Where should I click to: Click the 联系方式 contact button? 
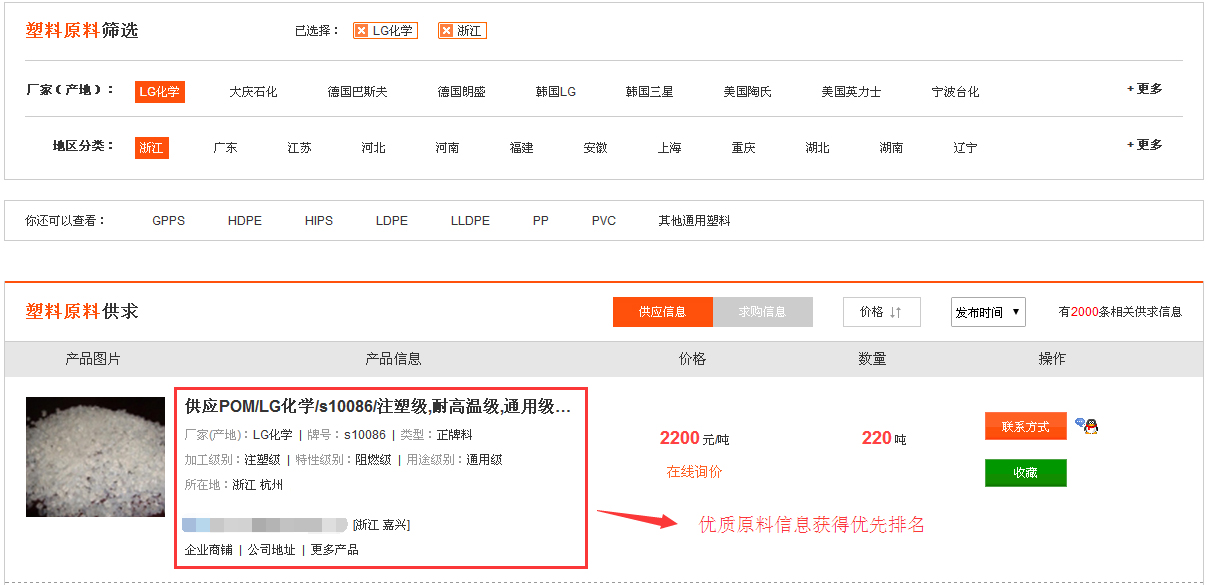(1026, 426)
